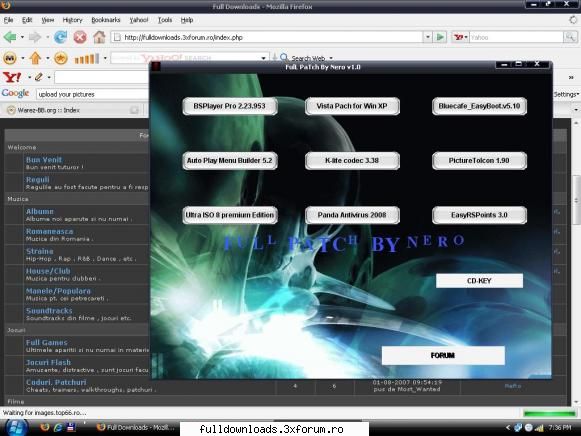
Task: Click the FORUM button in patch window
Action: coord(443,356)
